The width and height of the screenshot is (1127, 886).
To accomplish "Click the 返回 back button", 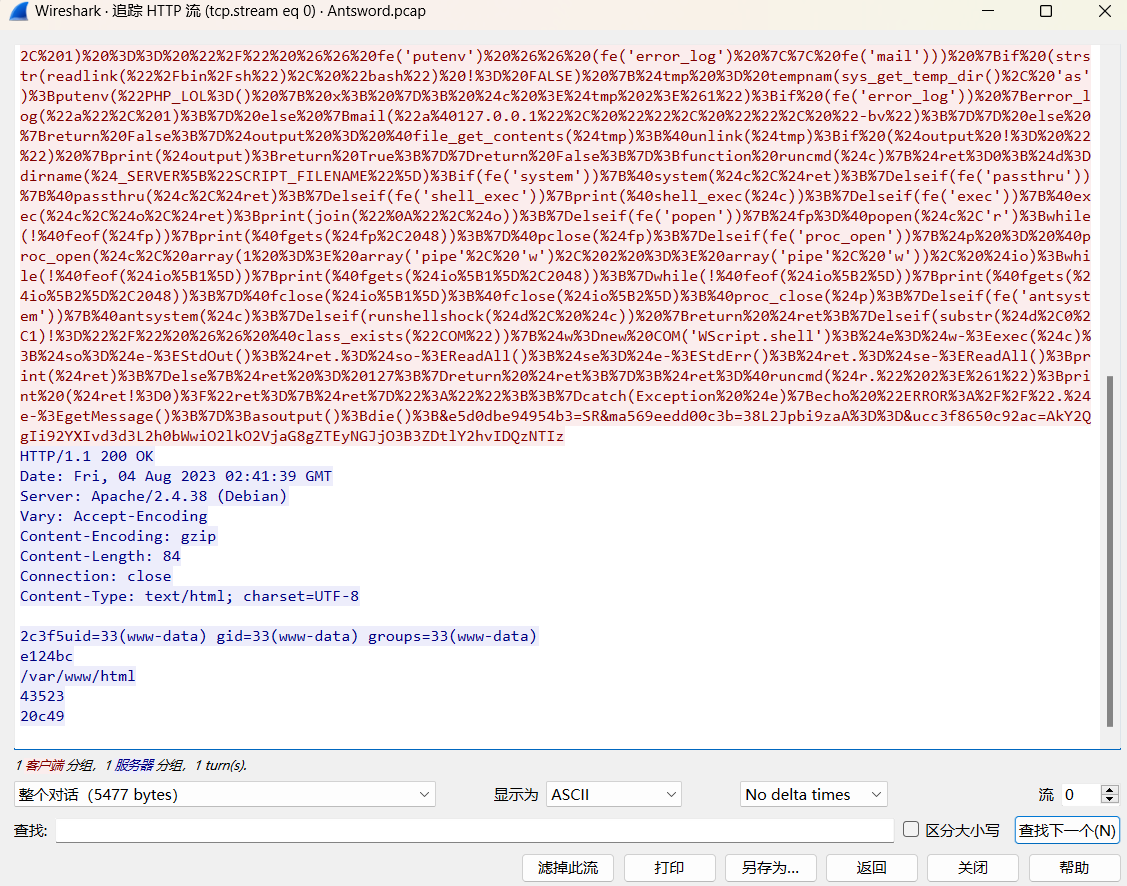I will coord(872,867).
